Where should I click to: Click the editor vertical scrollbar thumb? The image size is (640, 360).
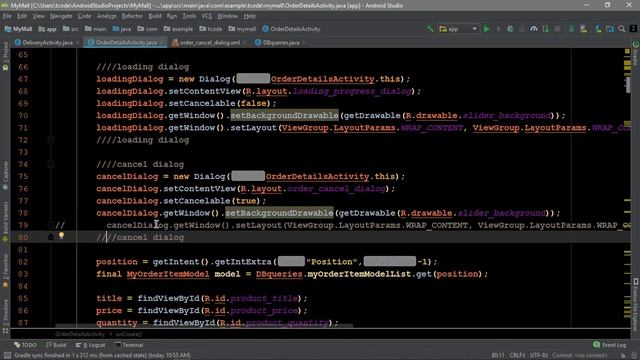tap(627, 84)
